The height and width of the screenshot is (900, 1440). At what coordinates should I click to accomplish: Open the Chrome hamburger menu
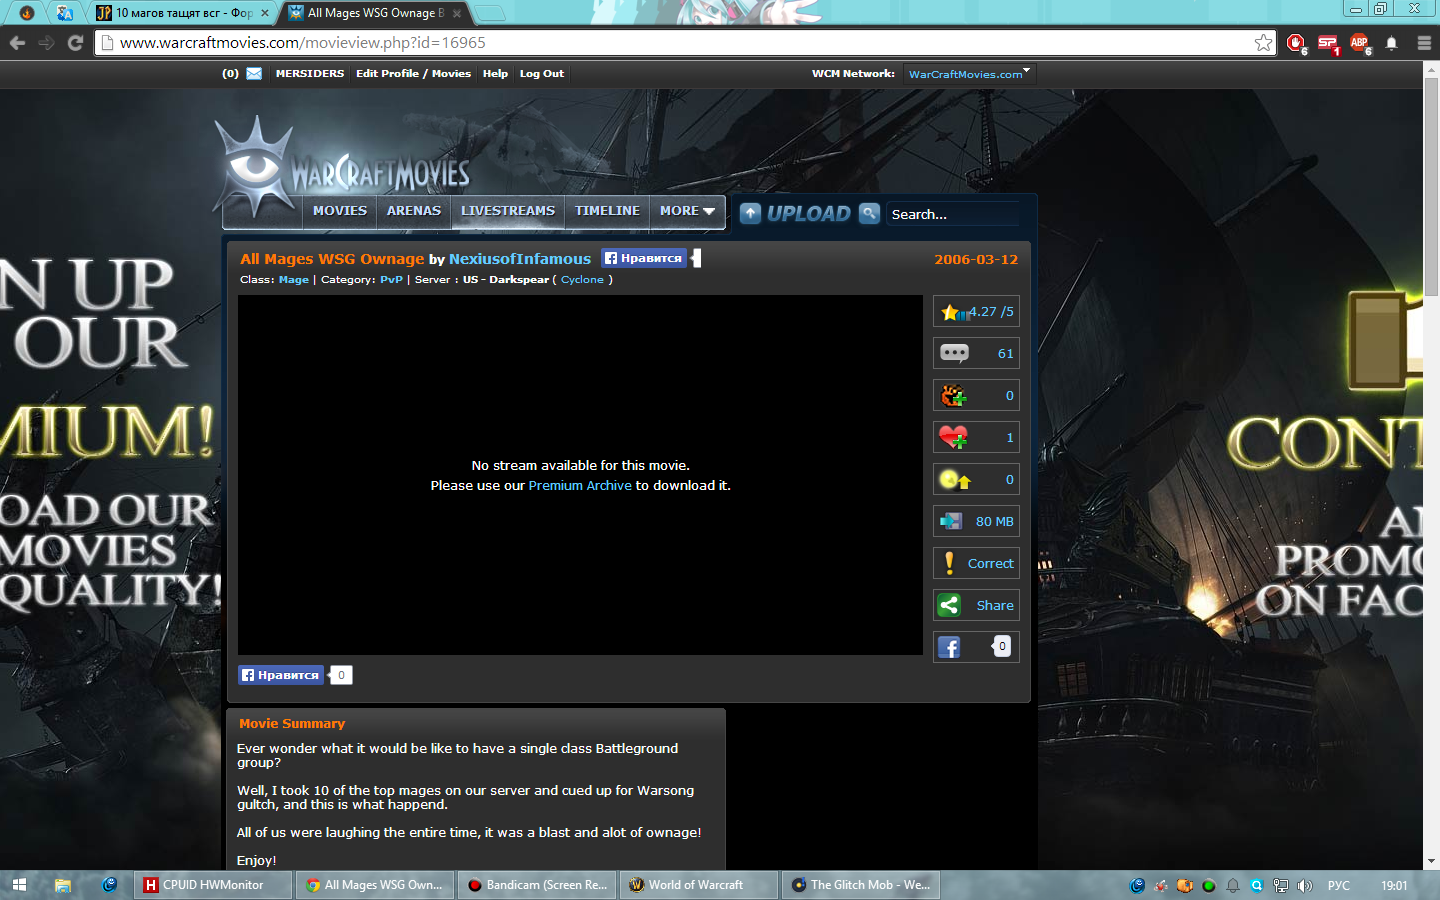[x=1424, y=43]
